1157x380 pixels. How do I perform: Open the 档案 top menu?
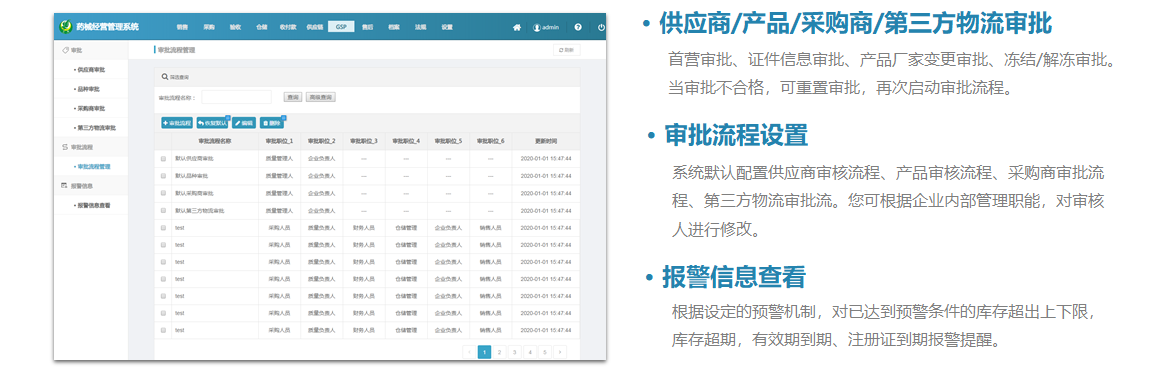[394, 27]
